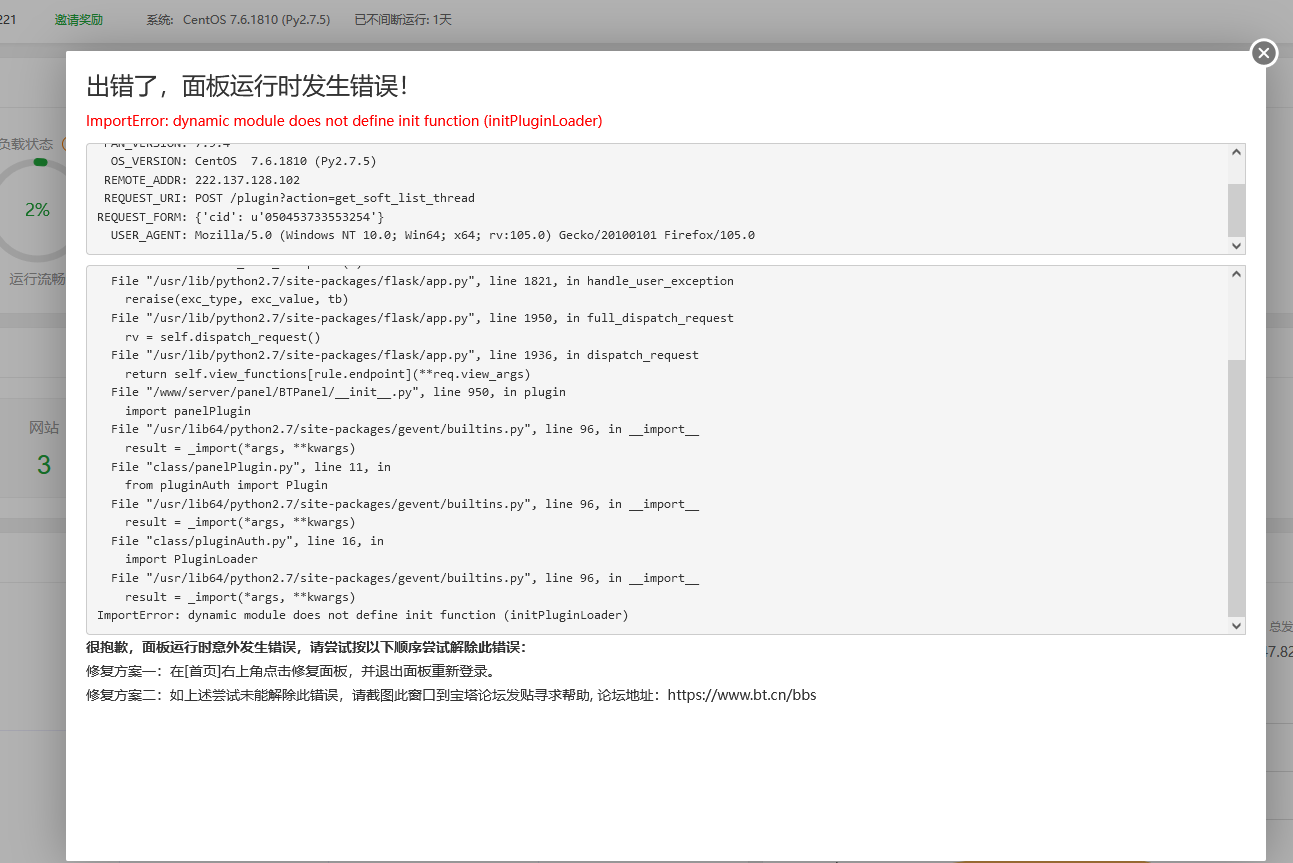This screenshot has width=1293, height=863.
Task: Click the bold 很抱歉 apology sentence
Action: 306,647
